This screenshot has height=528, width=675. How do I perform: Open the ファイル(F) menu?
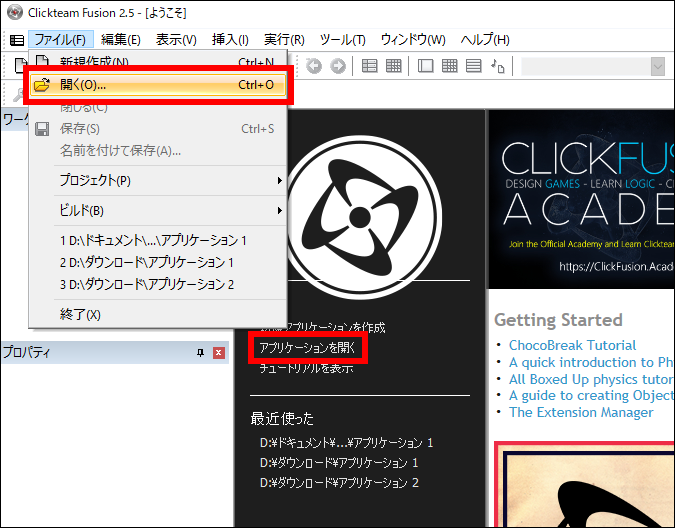61,40
